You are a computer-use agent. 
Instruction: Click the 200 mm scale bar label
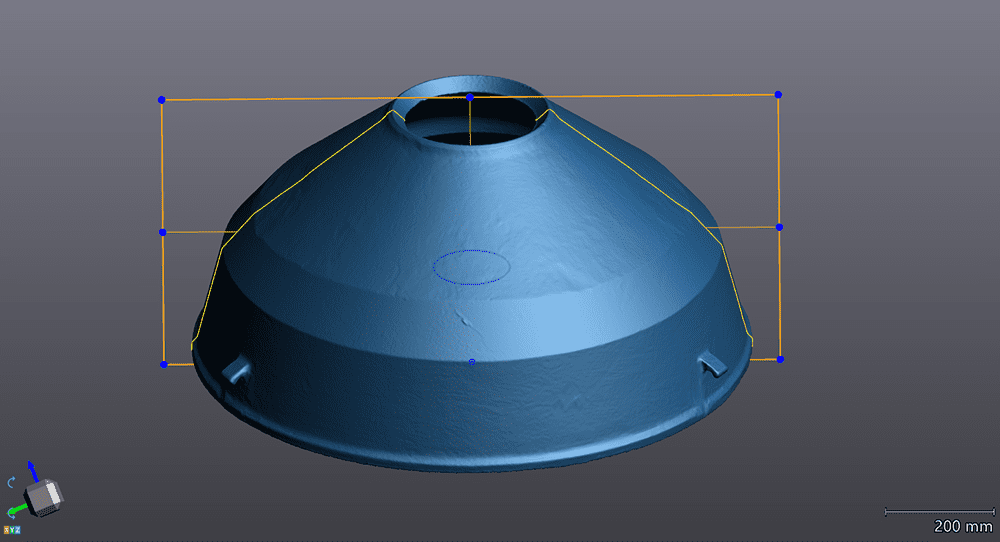[x=963, y=526]
